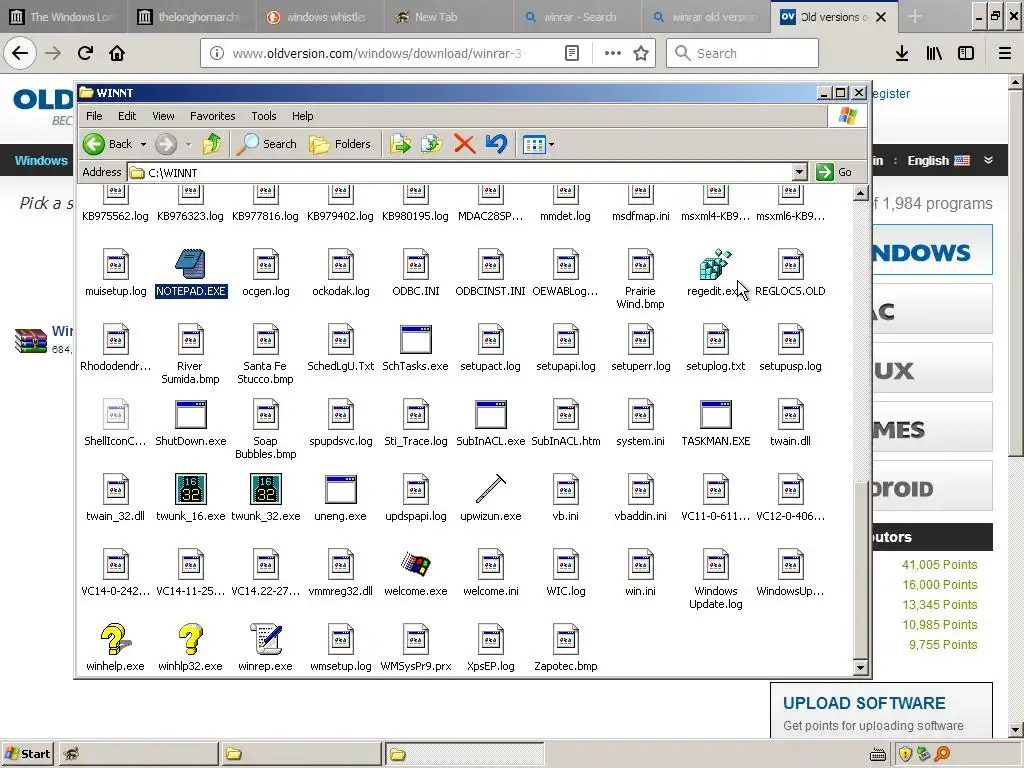This screenshot has height=768, width=1024.
Task: Open the View menu
Action: 163,116
